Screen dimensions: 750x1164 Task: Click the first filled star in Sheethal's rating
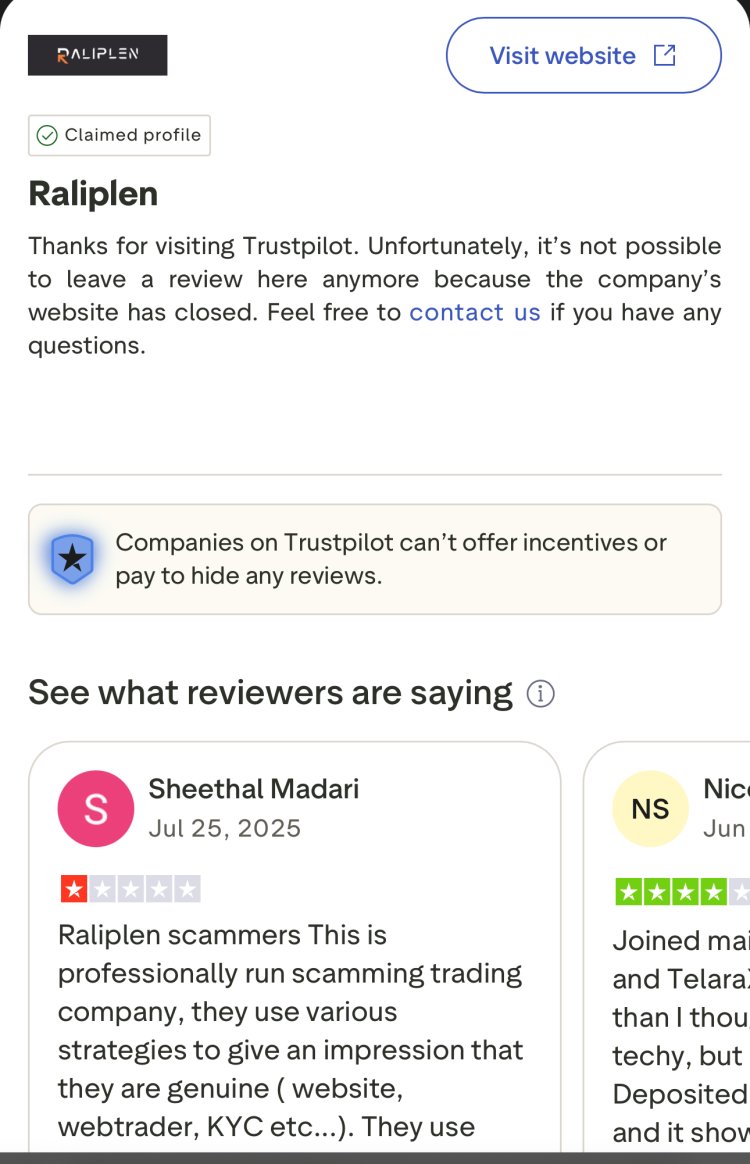(72, 887)
